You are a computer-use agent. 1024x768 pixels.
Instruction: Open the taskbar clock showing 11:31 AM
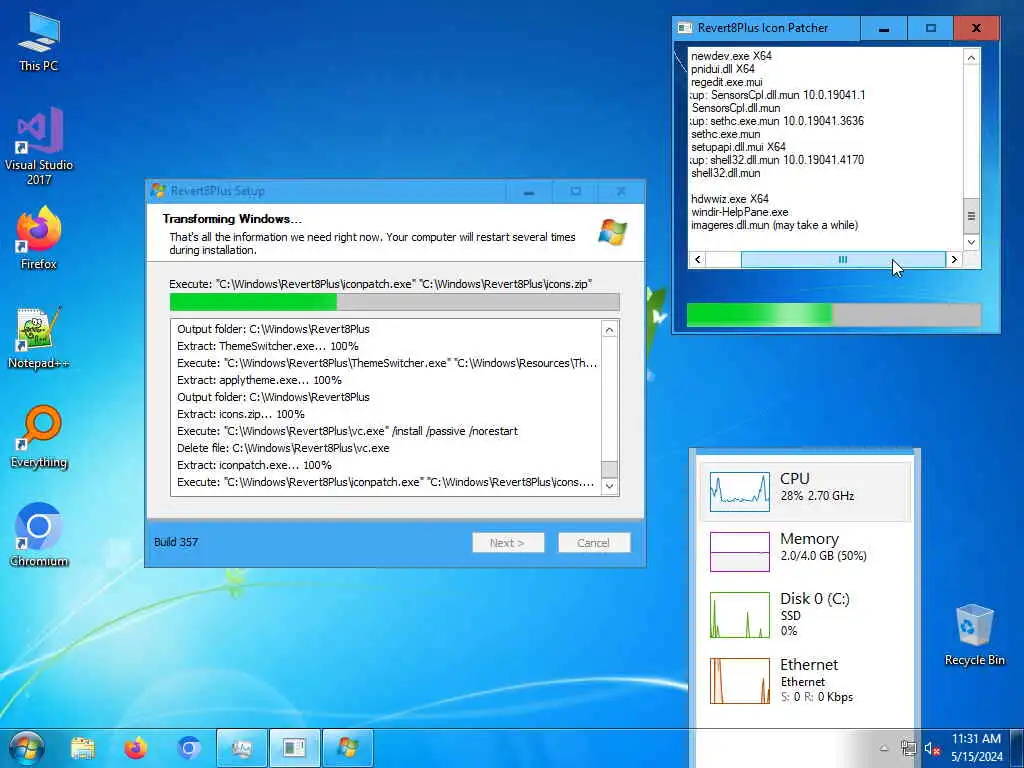pyautogui.click(x=976, y=748)
